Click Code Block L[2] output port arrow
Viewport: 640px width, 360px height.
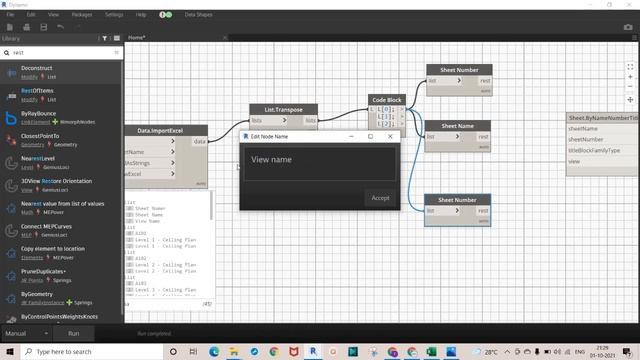(402, 124)
